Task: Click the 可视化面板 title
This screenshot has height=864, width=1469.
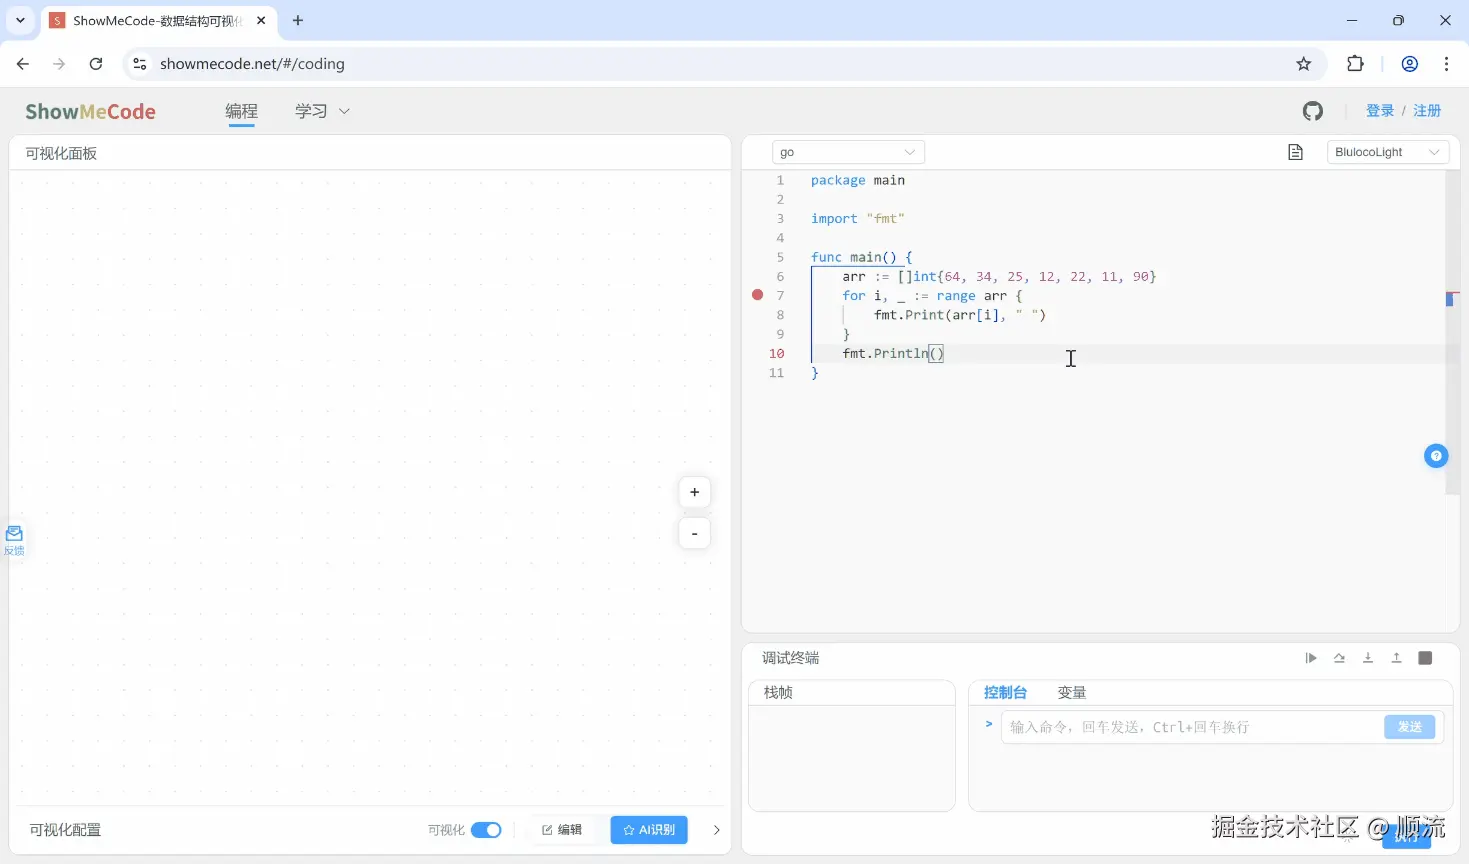Action: [61, 153]
